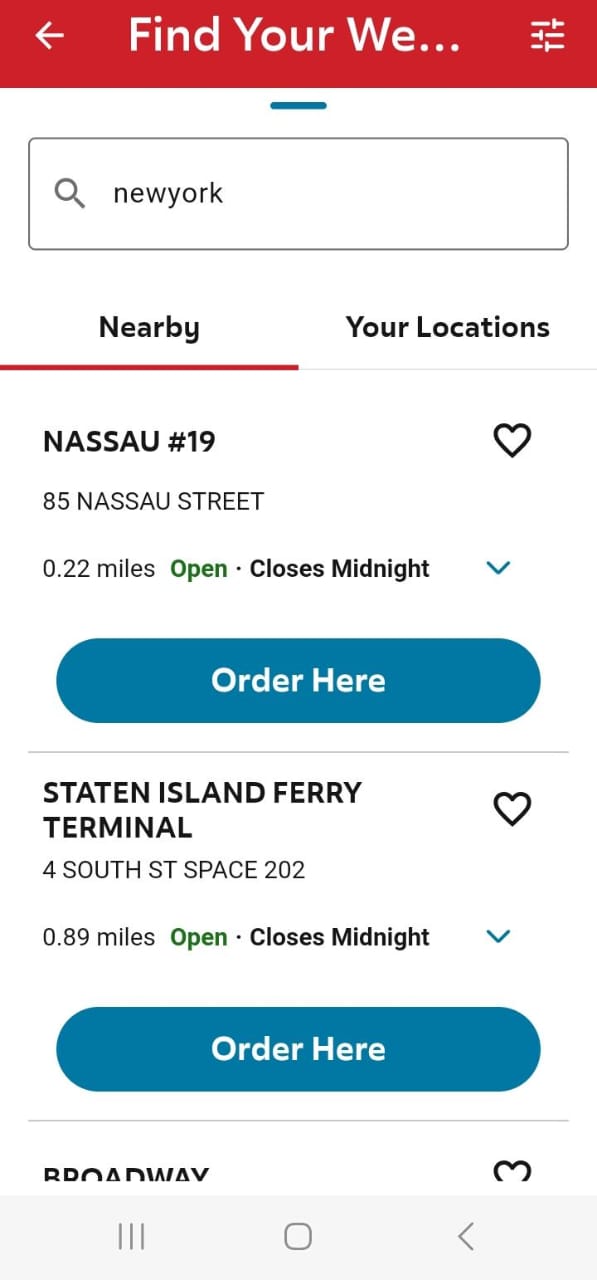Tap the home button in navigation bar
The height and width of the screenshot is (1280, 597).
click(297, 1236)
